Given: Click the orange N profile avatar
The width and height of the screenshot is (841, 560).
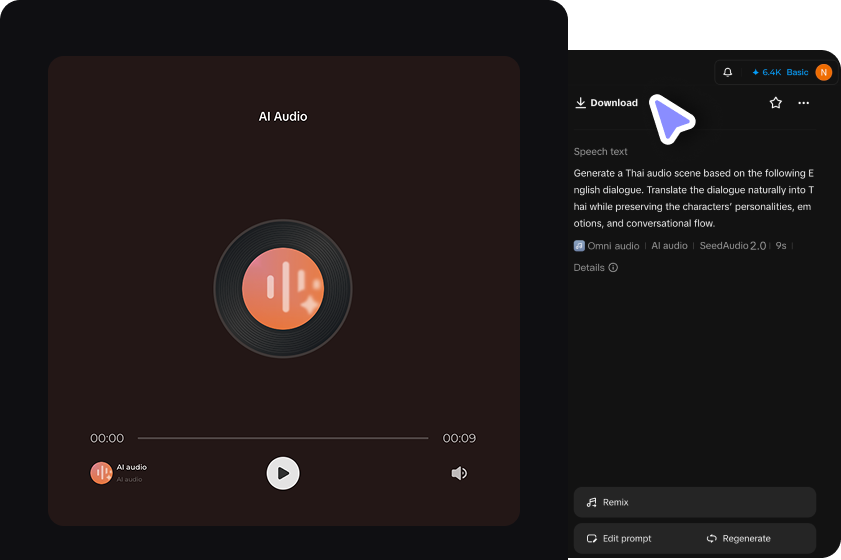Looking at the screenshot, I should tap(823, 72).
